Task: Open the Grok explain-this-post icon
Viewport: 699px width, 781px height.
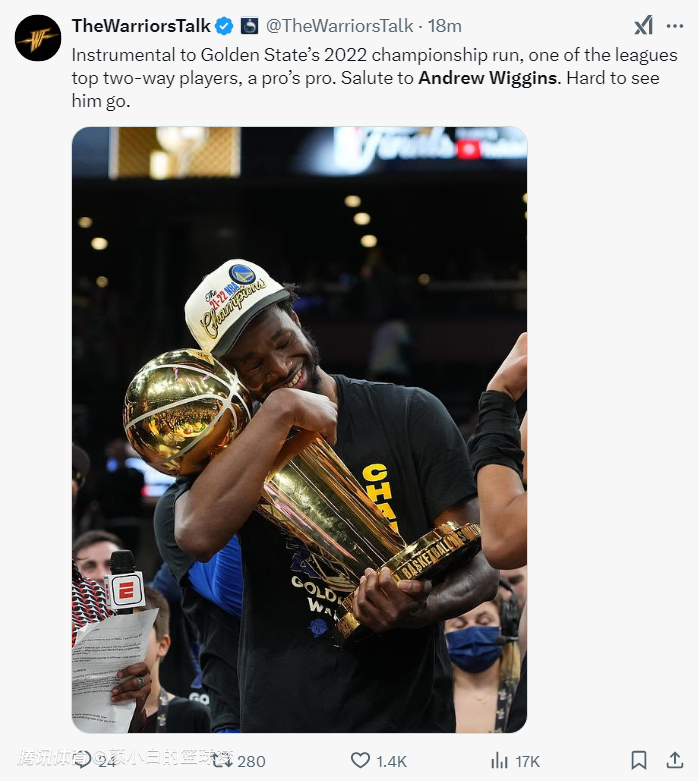Action: click(643, 25)
